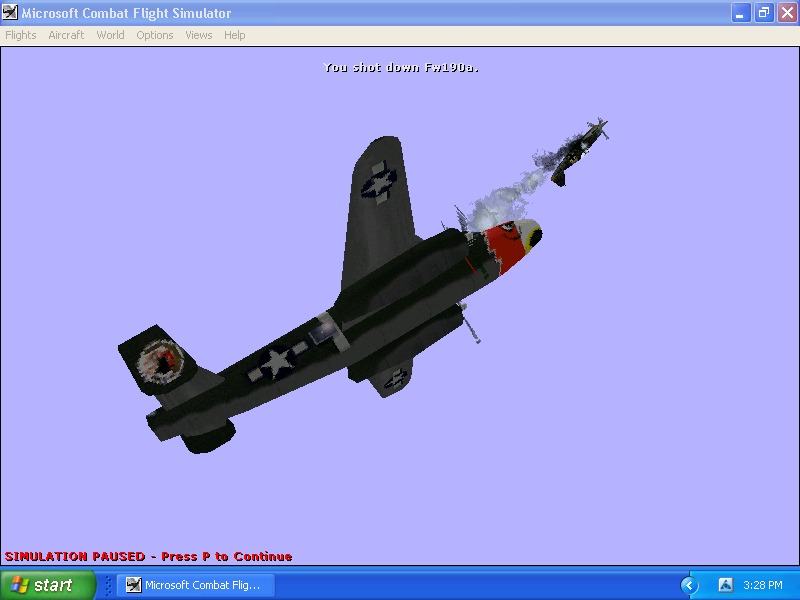Viewport: 800px width, 600px height.
Task: Expand the hidden system tray icons chevron
Action: coord(689,585)
